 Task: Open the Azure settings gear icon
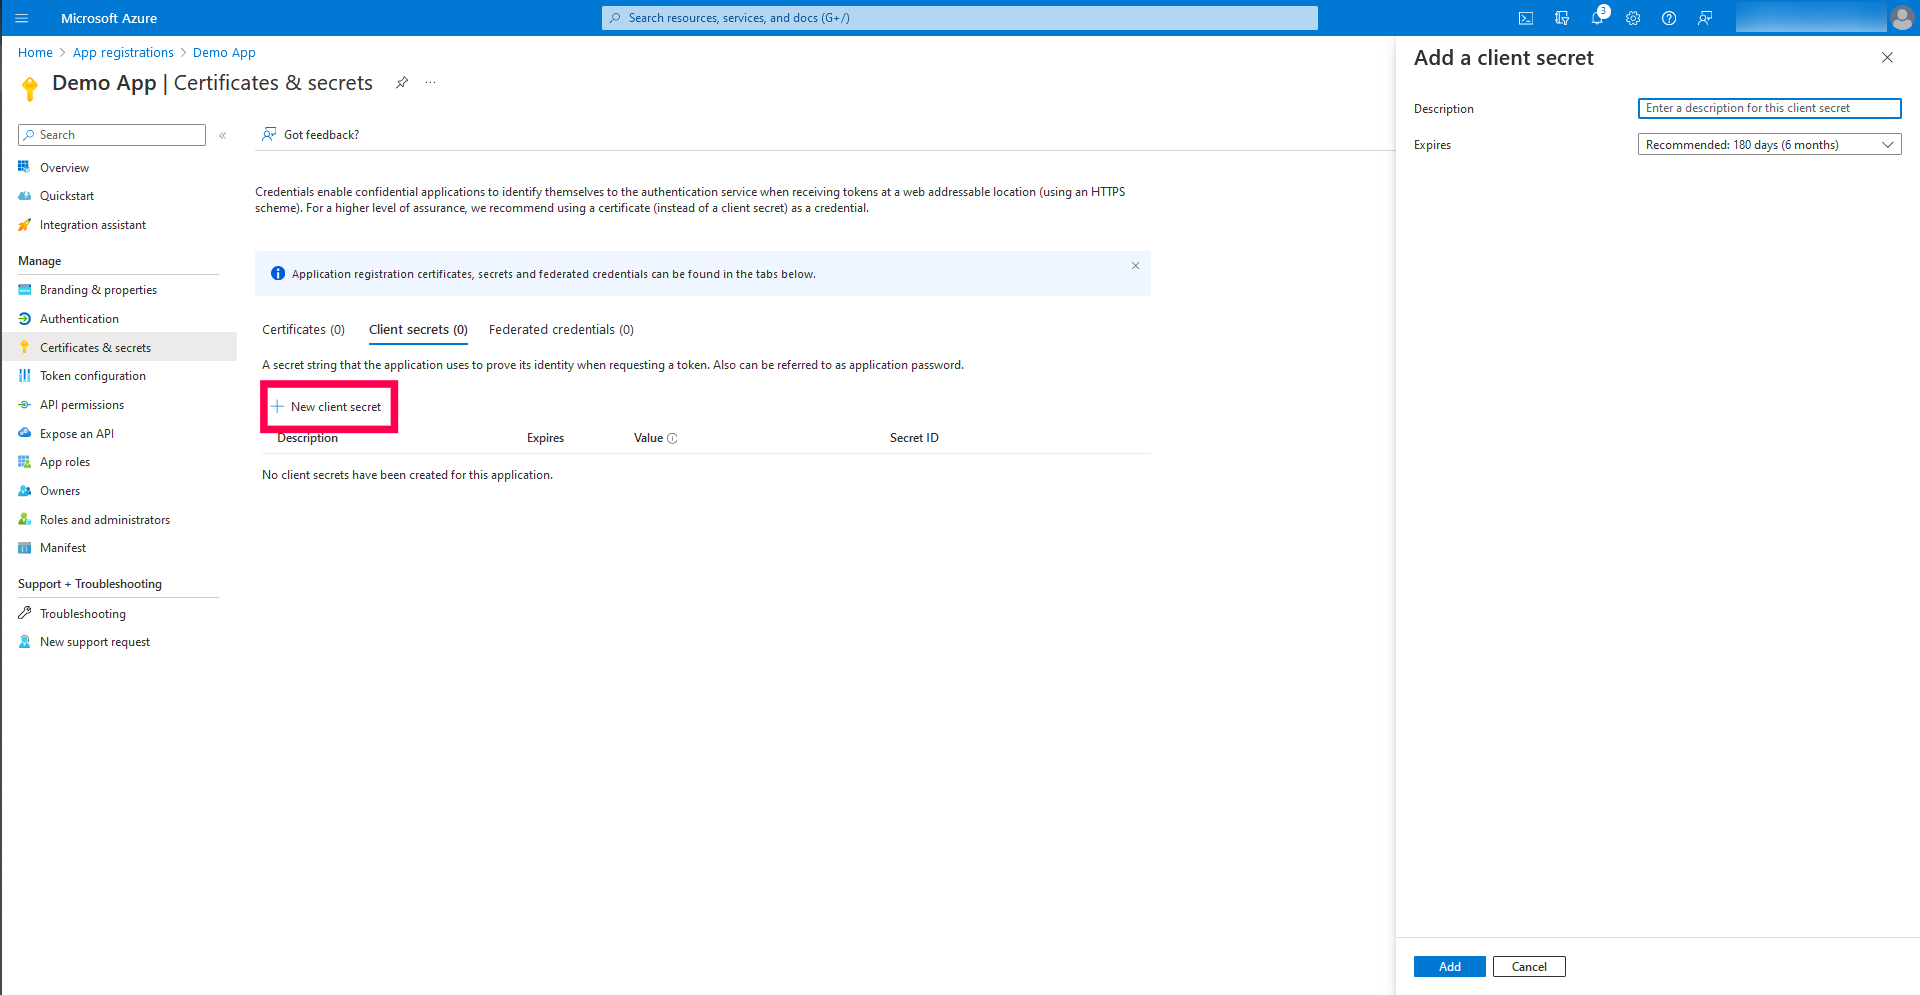coord(1633,18)
